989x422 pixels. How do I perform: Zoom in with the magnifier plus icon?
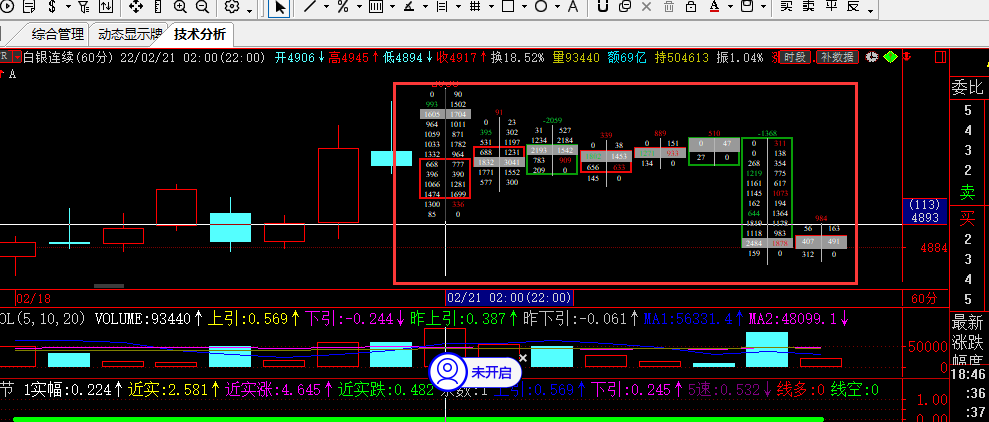[180, 7]
